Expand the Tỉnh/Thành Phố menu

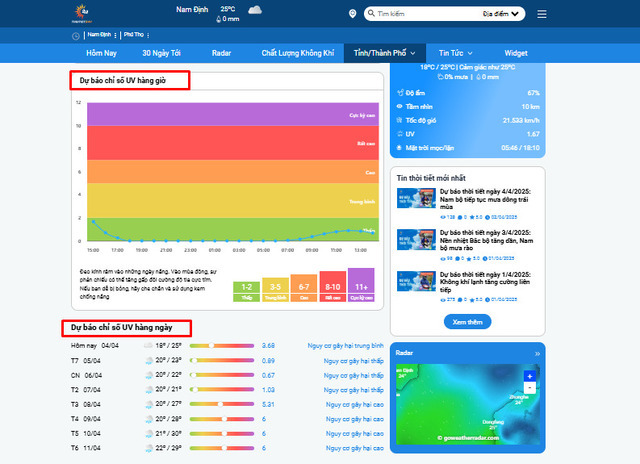pos(381,52)
